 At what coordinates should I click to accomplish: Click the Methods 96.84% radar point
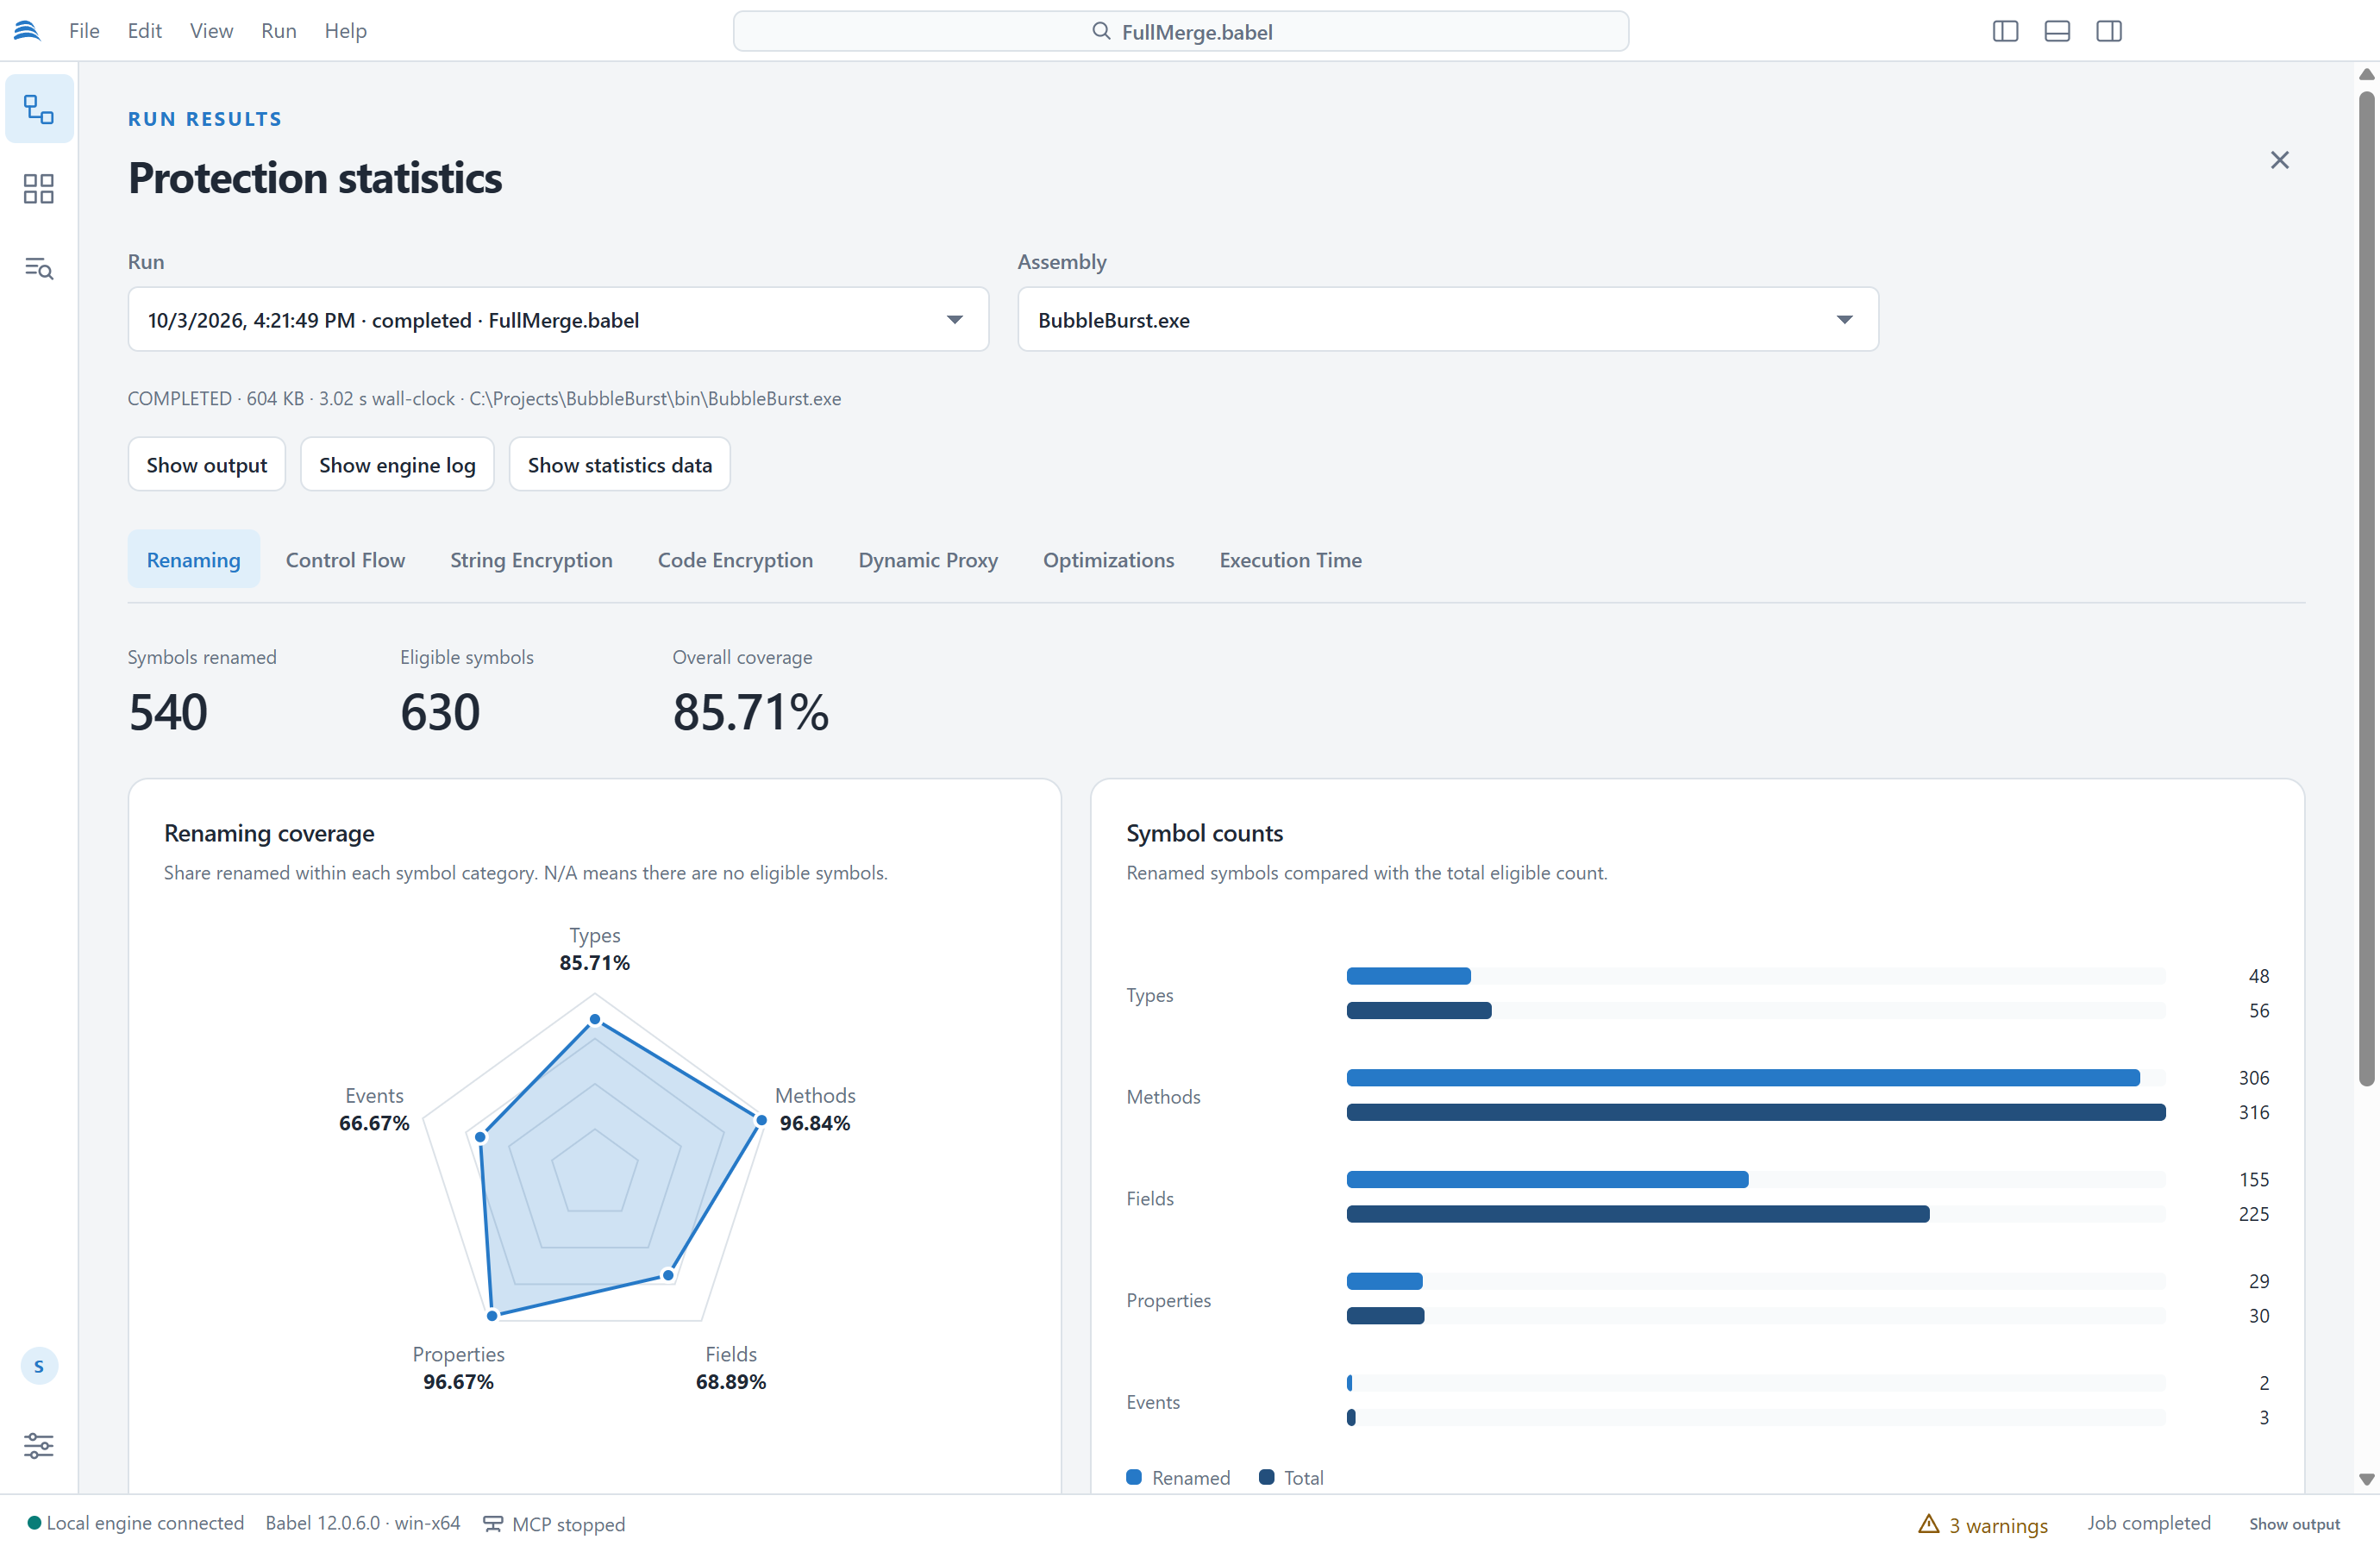[761, 1120]
